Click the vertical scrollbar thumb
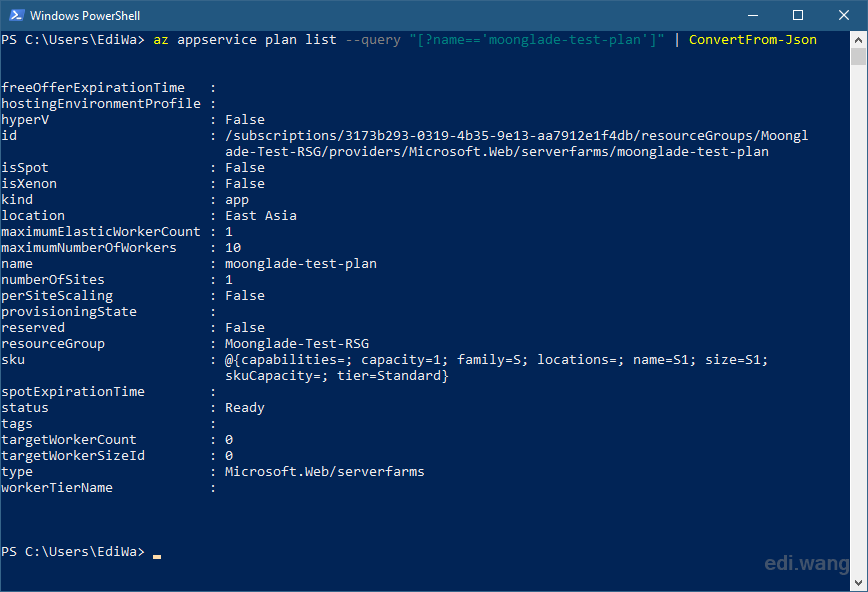 (858, 56)
